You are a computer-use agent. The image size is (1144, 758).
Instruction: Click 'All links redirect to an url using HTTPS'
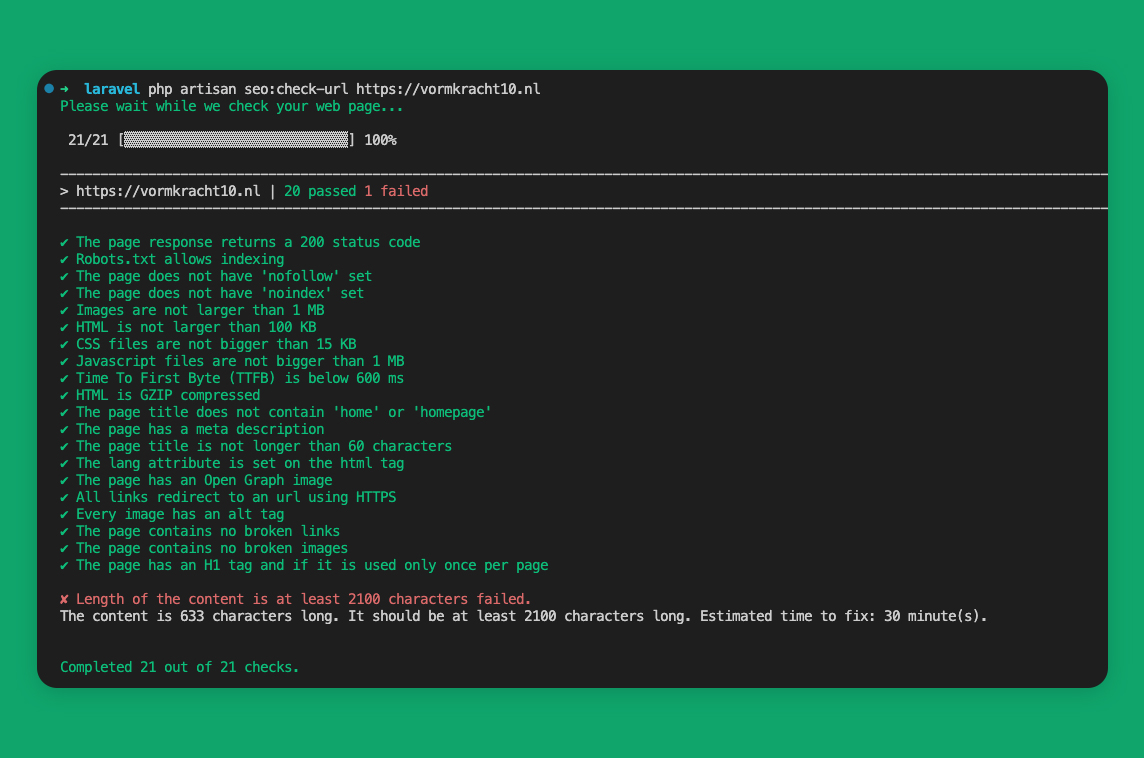click(x=236, y=498)
